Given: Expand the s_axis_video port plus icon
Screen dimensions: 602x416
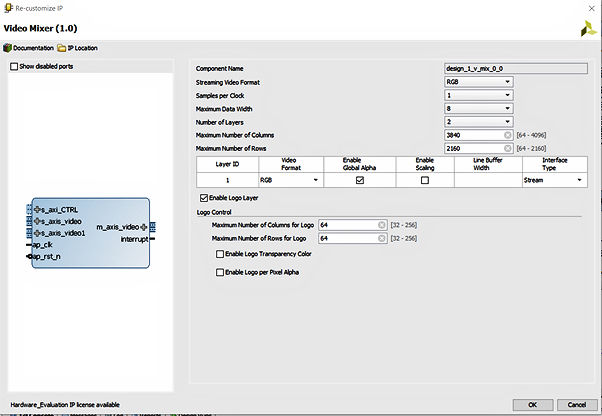Looking at the screenshot, I should (37, 221).
